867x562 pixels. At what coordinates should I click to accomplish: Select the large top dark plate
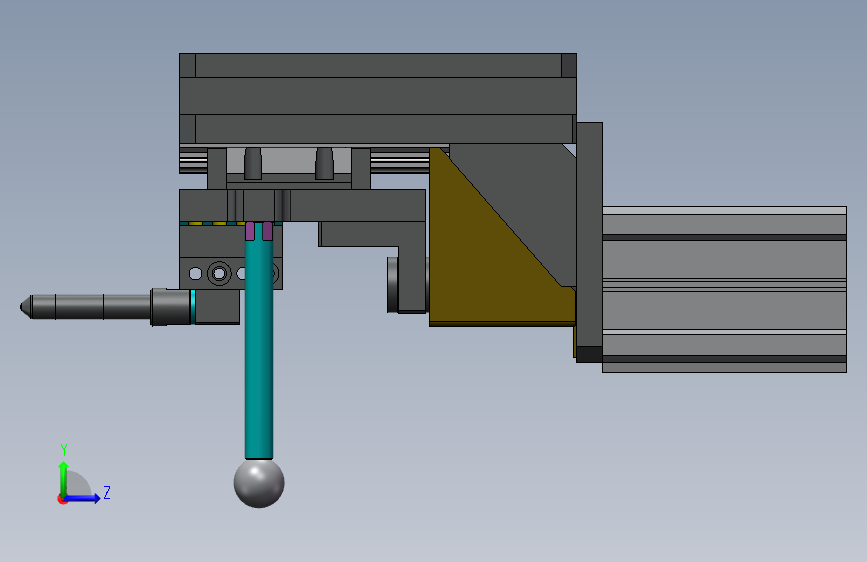[378, 98]
